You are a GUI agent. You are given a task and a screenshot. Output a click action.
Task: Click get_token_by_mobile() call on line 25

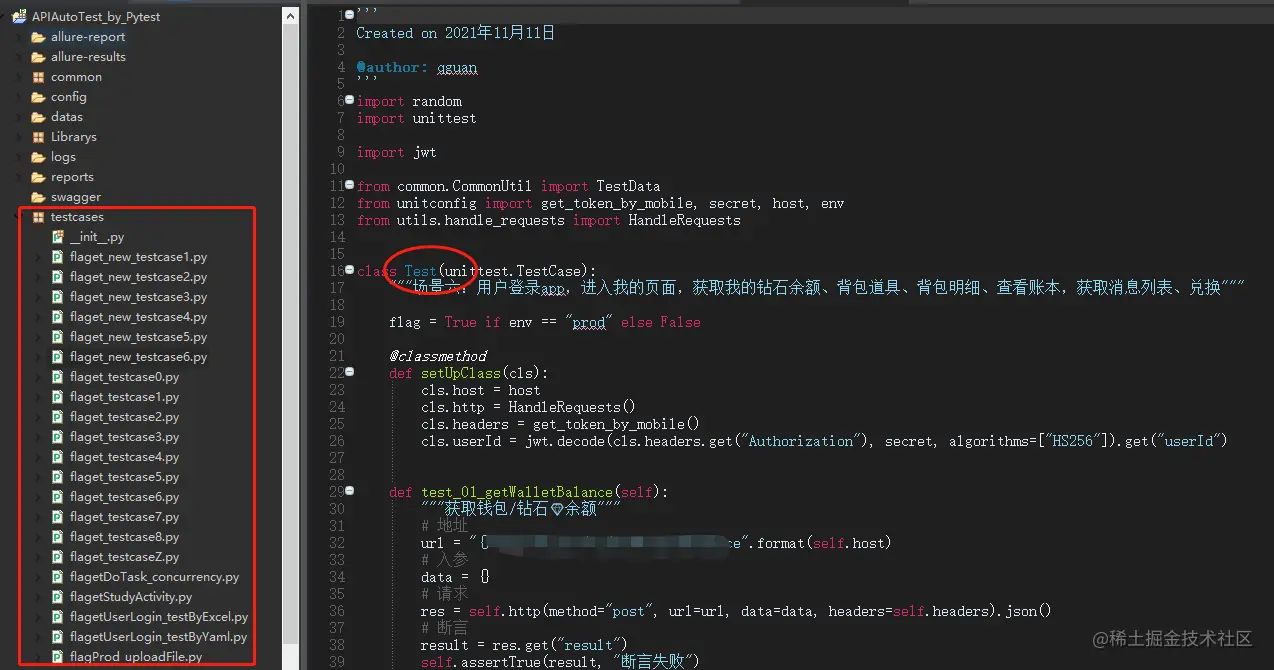[616, 424]
